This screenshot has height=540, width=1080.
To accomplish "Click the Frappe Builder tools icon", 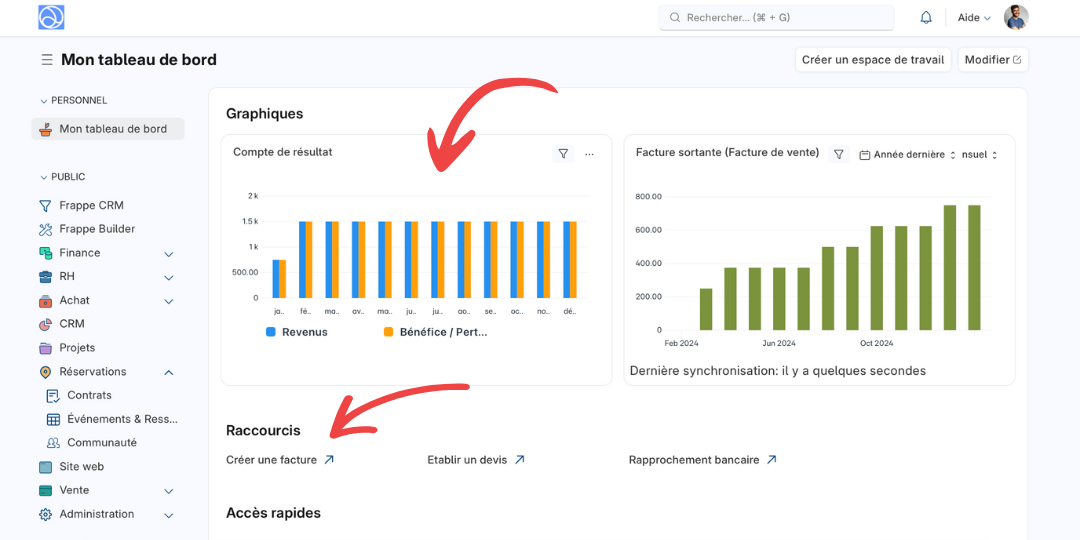I will [x=45, y=229].
